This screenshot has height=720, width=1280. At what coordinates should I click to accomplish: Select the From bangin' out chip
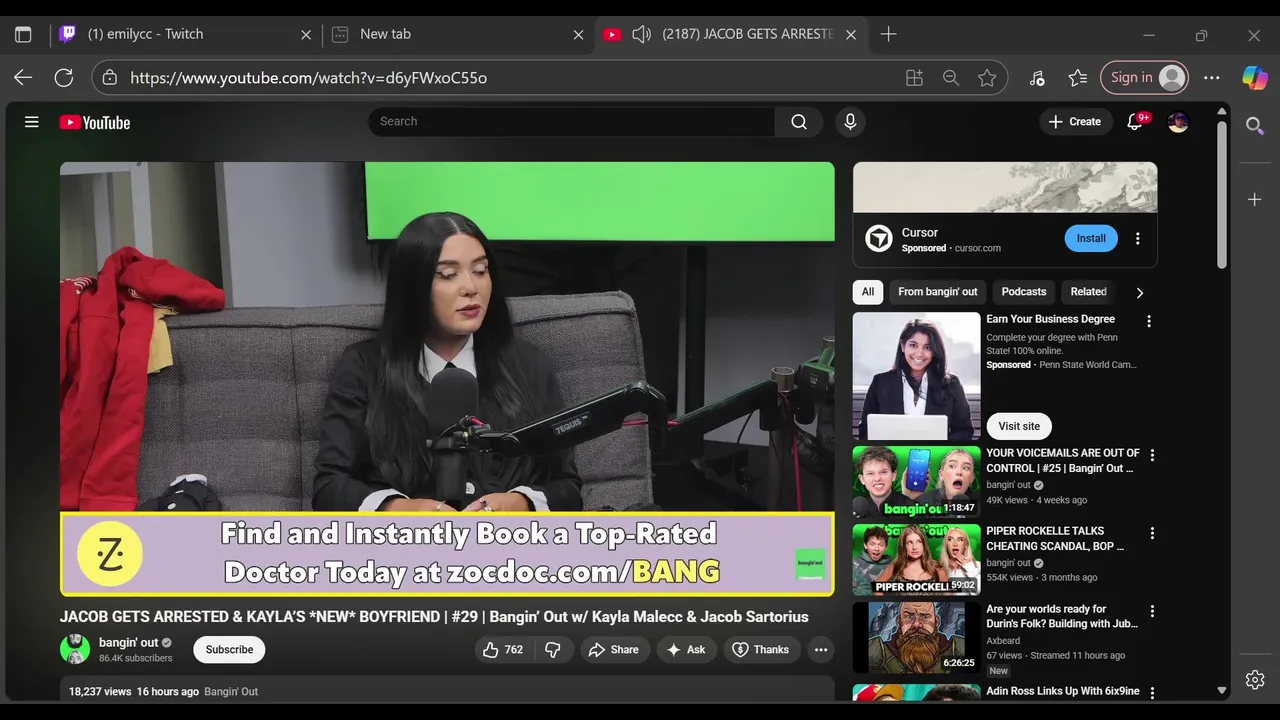[x=937, y=292]
